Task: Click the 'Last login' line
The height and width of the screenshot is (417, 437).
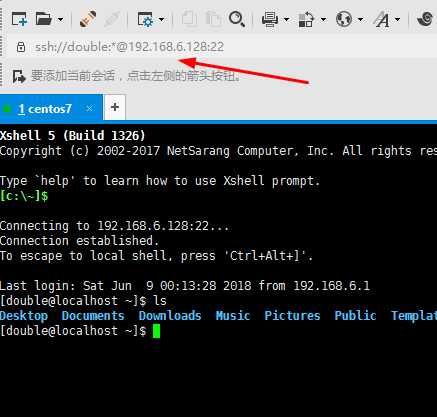Action: tap(185, 286)
